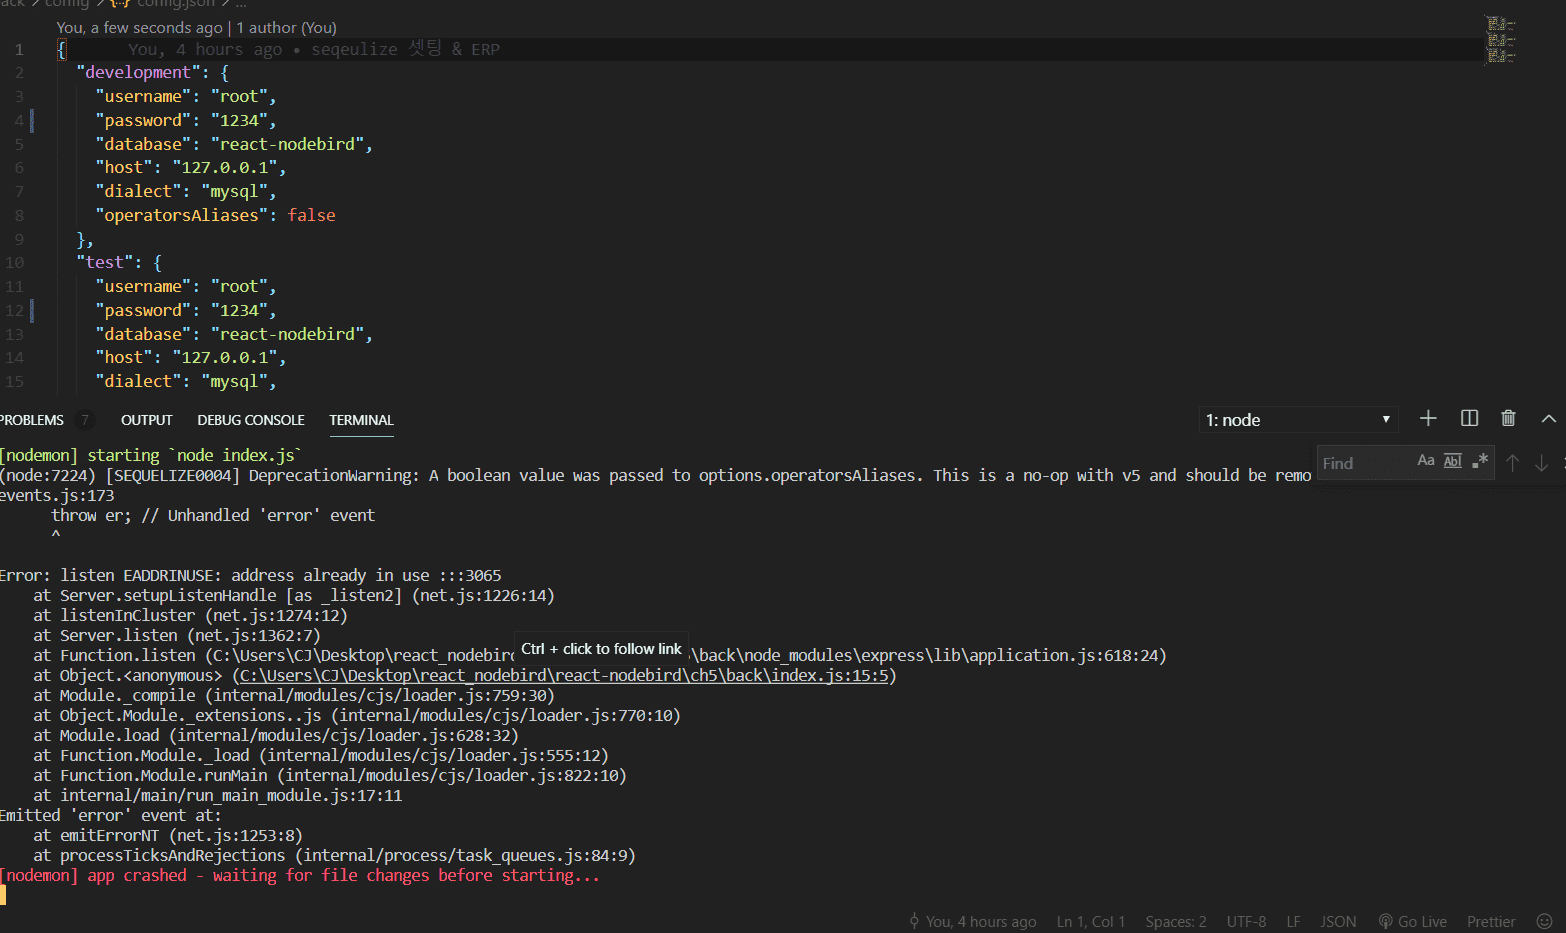Kill terminal using trash icon
This screenshot has width=1566, height=933.
click(1508, 419)
